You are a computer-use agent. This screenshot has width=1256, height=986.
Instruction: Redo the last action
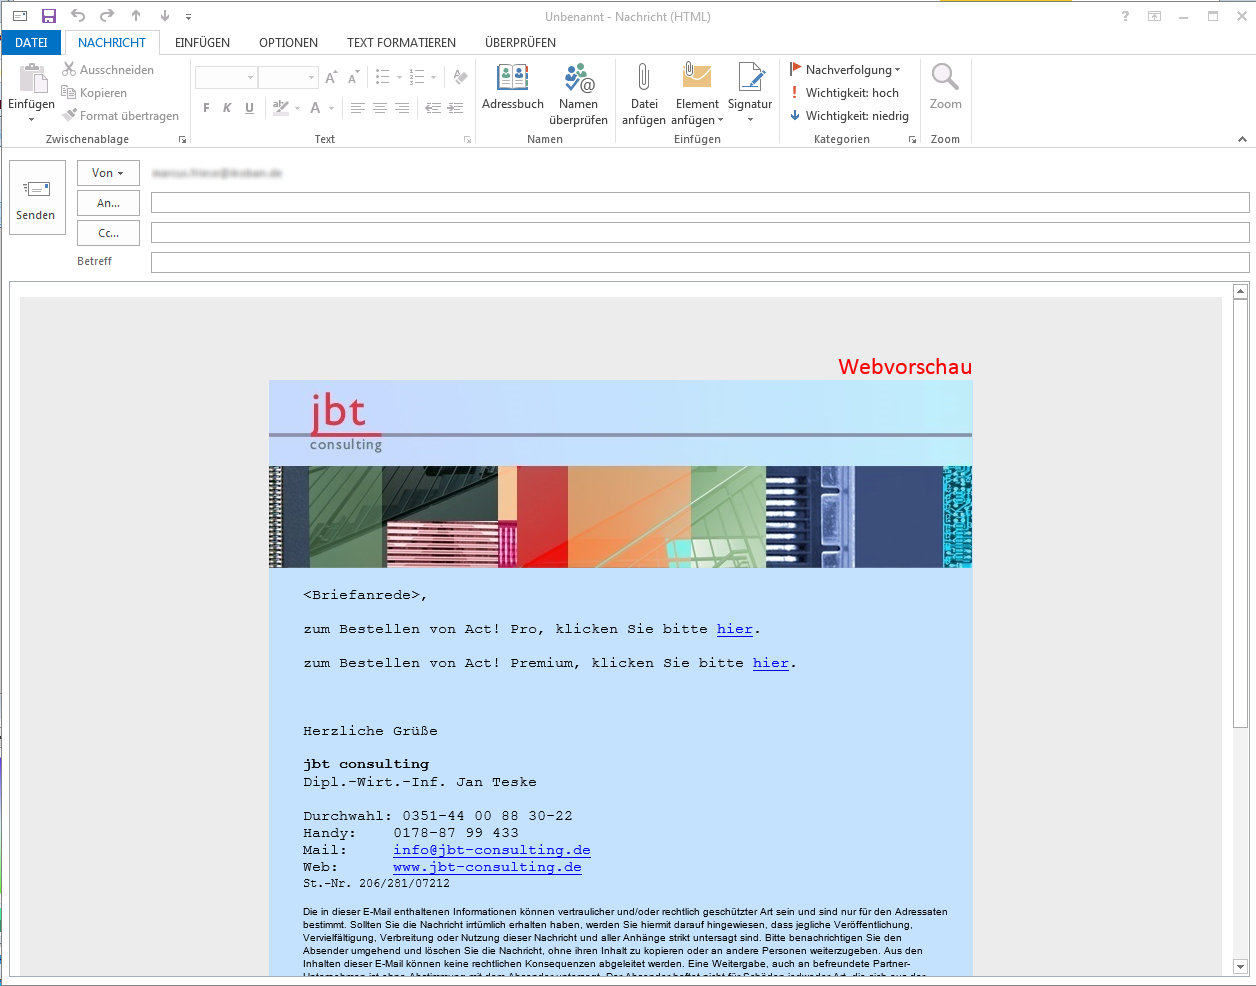click(x=107, y=16)
